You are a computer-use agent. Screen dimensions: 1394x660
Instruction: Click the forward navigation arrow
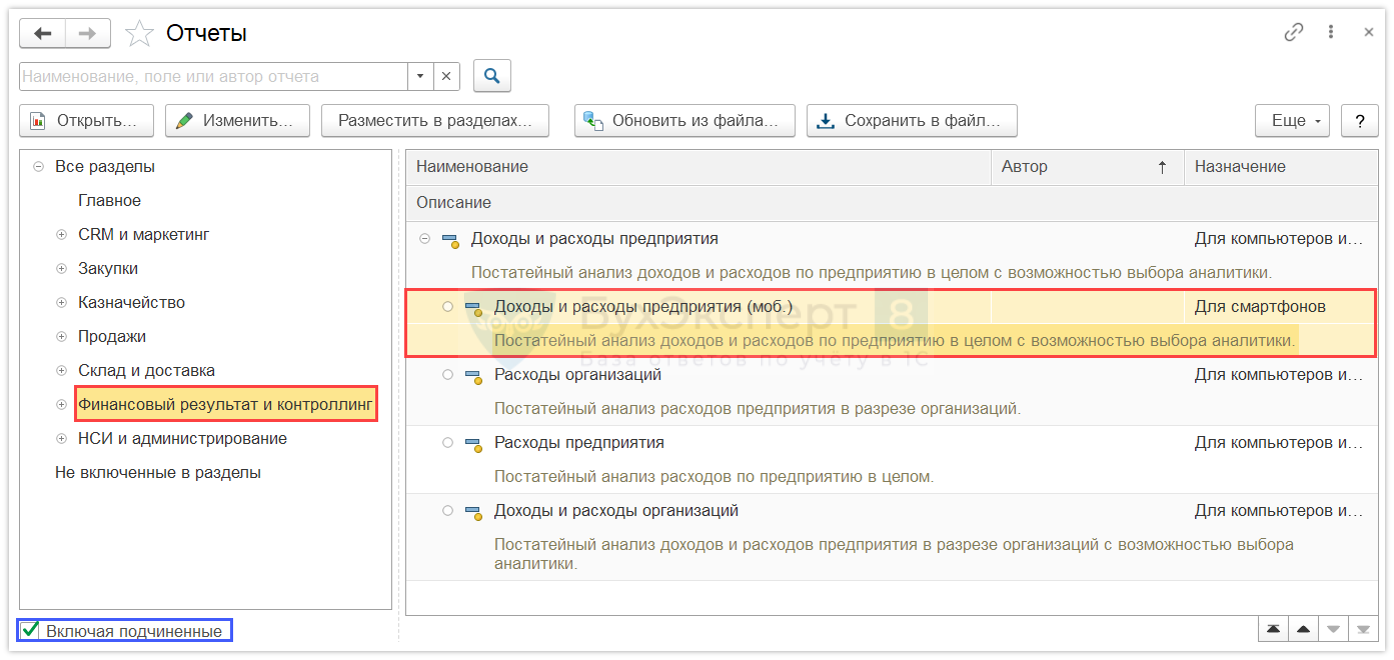[x=87, y=34]
